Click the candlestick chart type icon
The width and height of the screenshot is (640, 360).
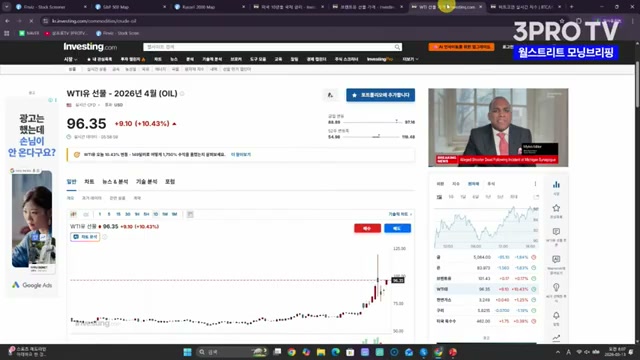(x=73, y=214)
